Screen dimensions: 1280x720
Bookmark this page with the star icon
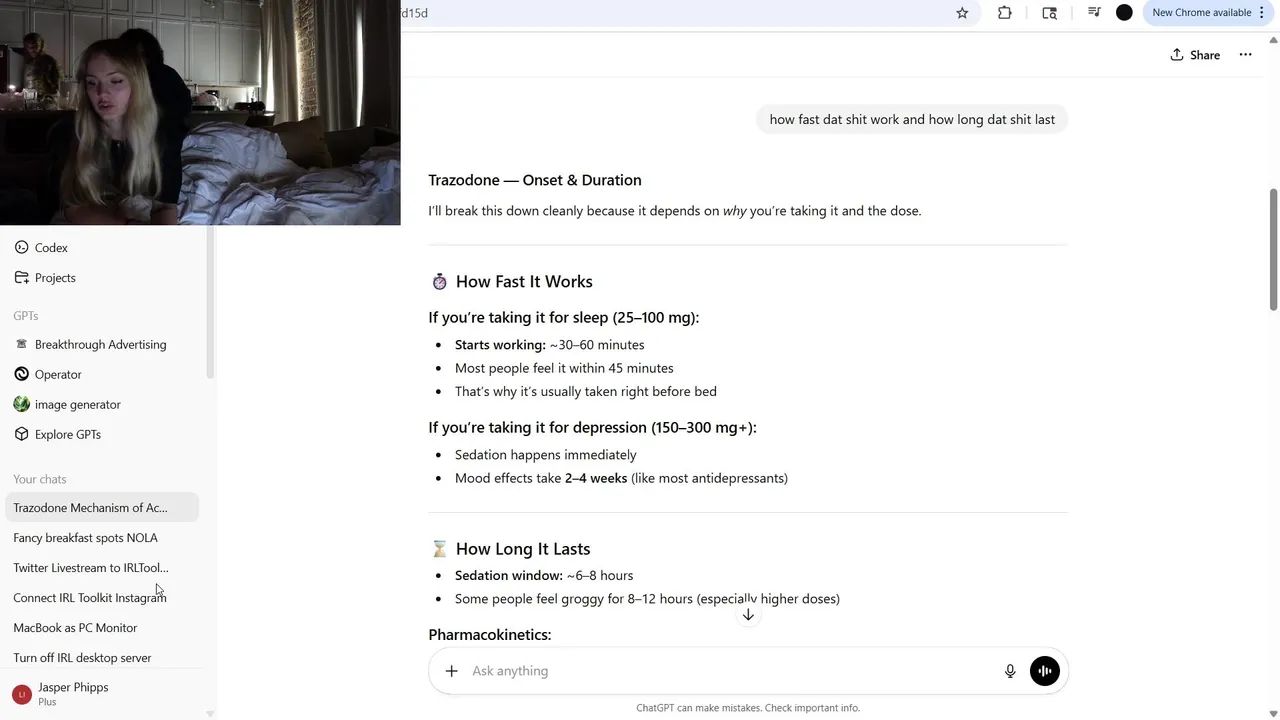point(962,13)
